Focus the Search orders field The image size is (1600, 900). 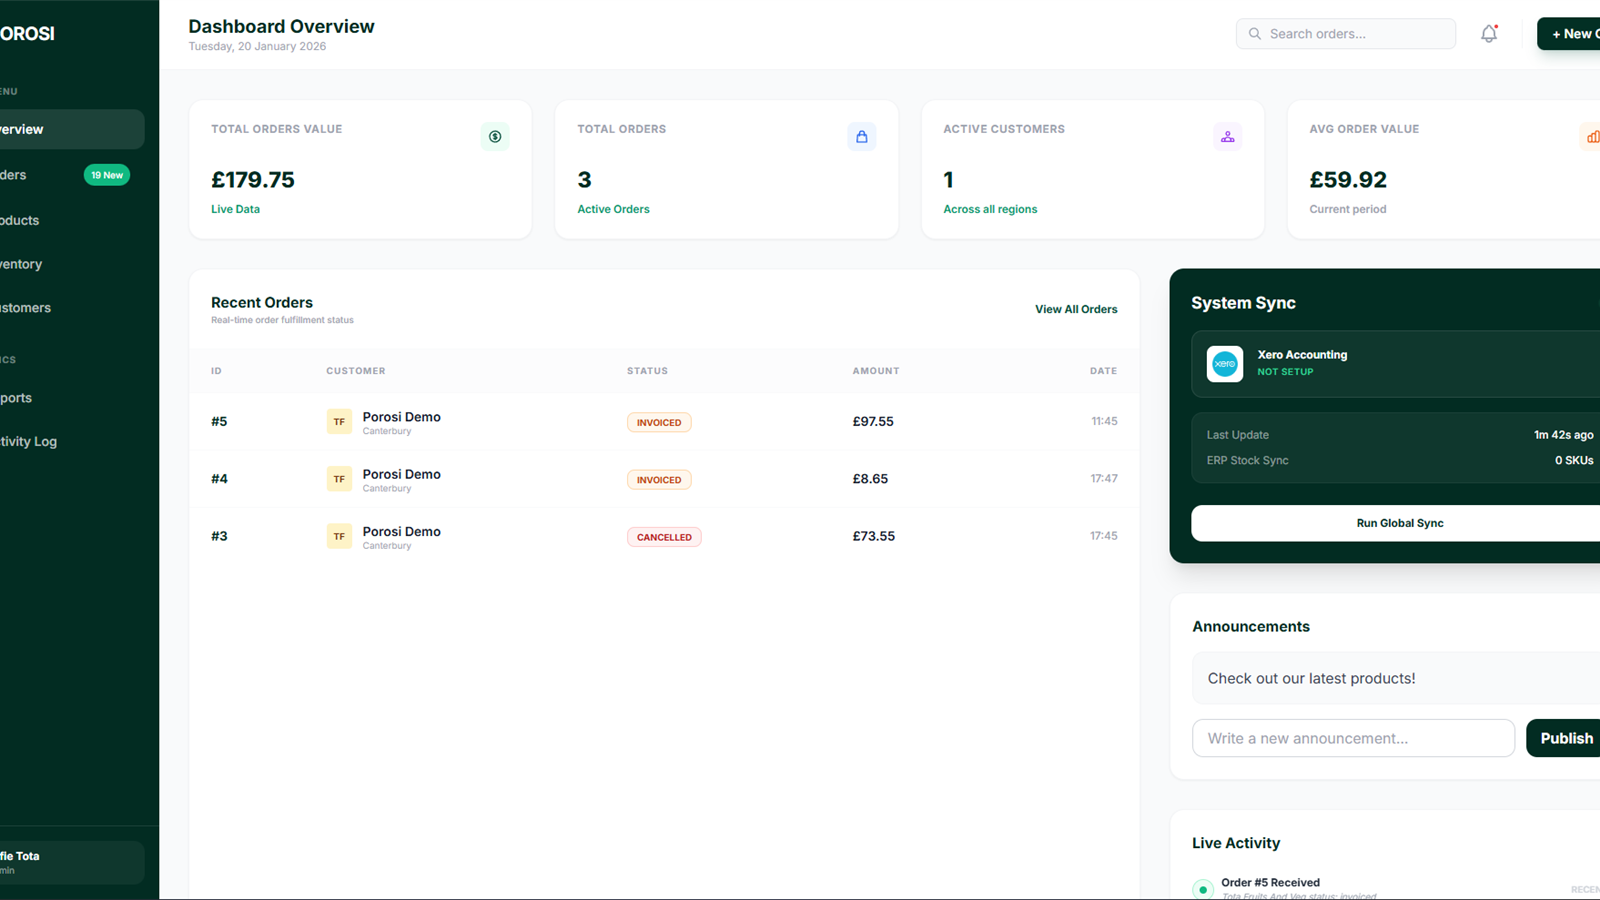click(x=1346, y=34)
